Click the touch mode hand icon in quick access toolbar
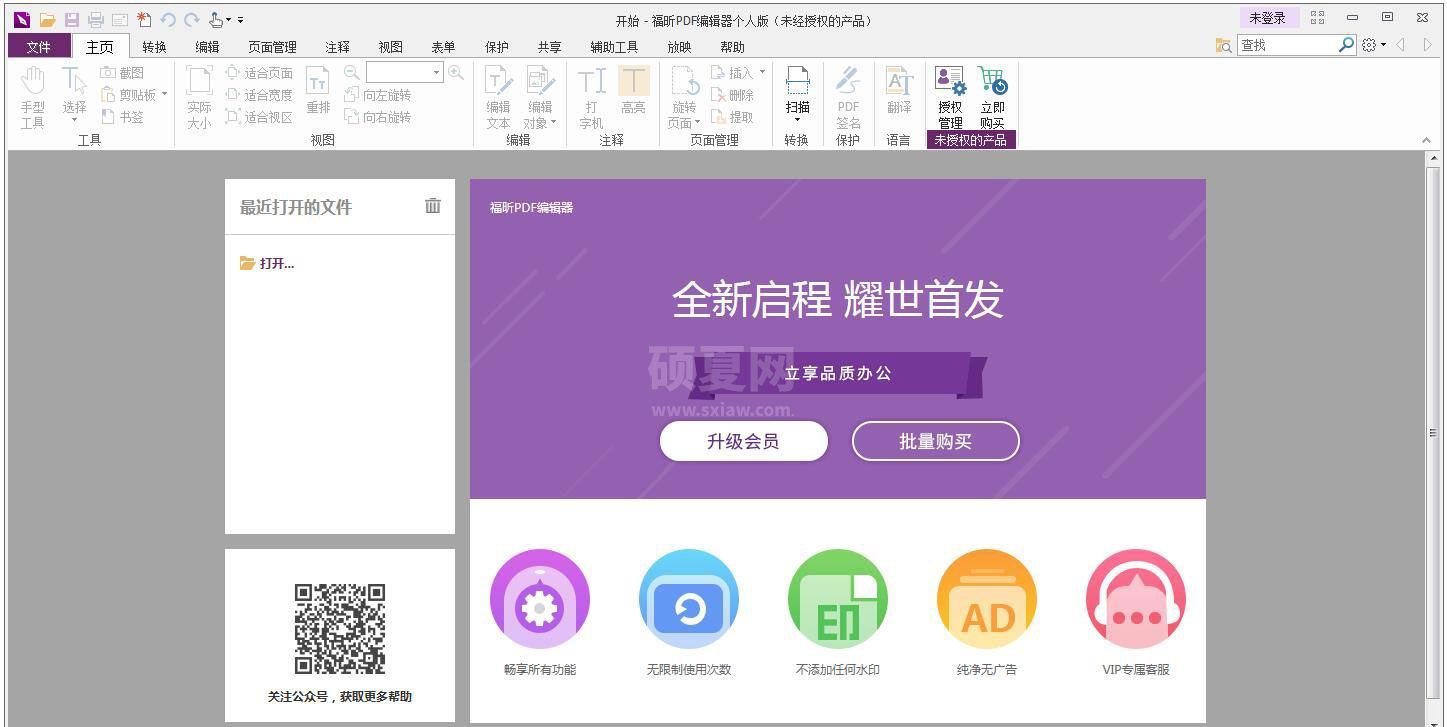Viewport: 1447px width, 727px height. coord(217,19)
